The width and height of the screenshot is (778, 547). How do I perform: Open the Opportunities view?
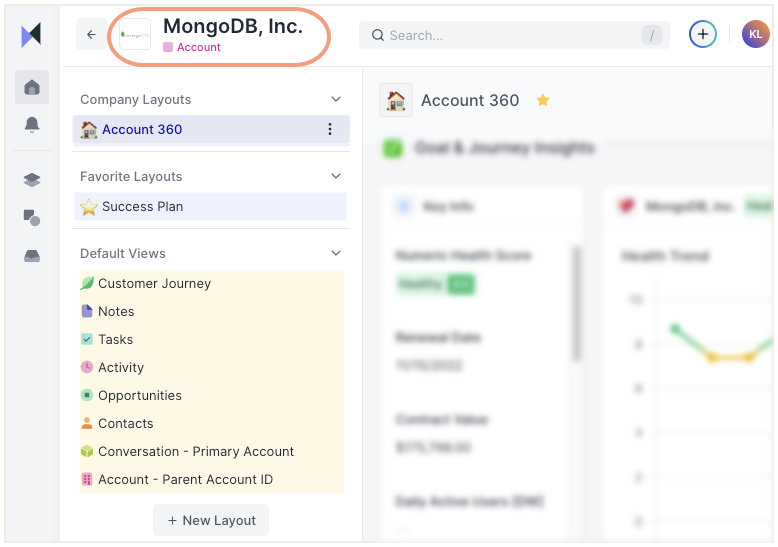211,396
